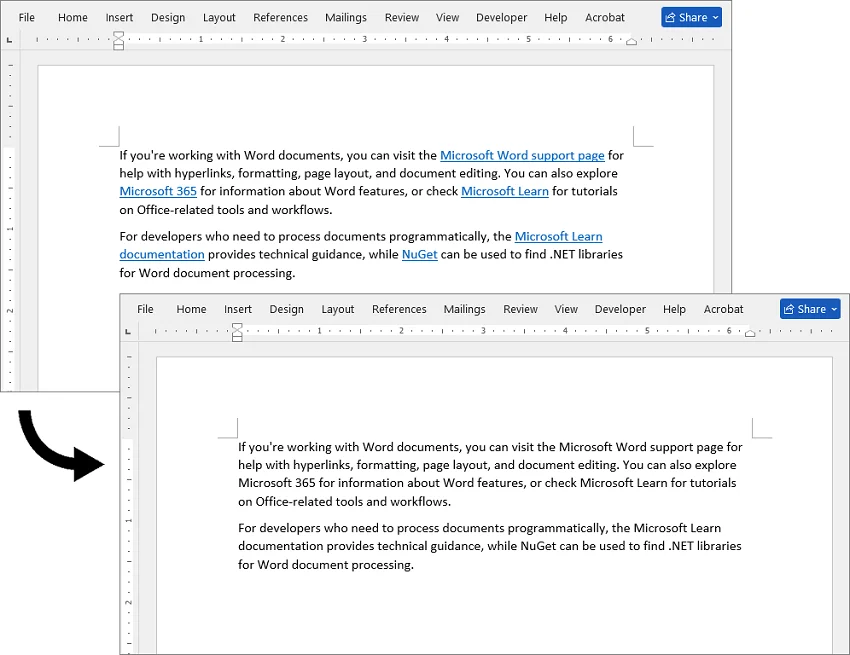Click tab selector icon left of upper ruler
Image resolution: width=850 pixels, height=655 pixels.
(9, 40)
